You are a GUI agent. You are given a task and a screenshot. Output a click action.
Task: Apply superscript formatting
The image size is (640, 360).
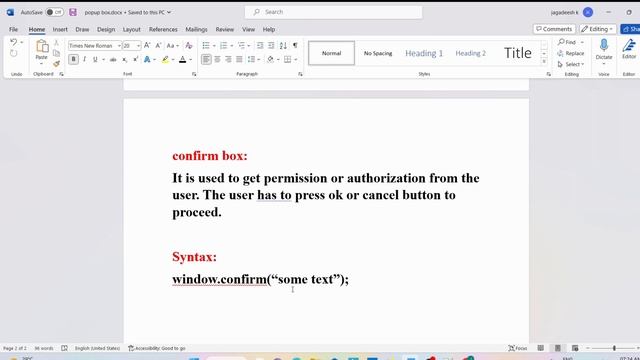(136, 60)
